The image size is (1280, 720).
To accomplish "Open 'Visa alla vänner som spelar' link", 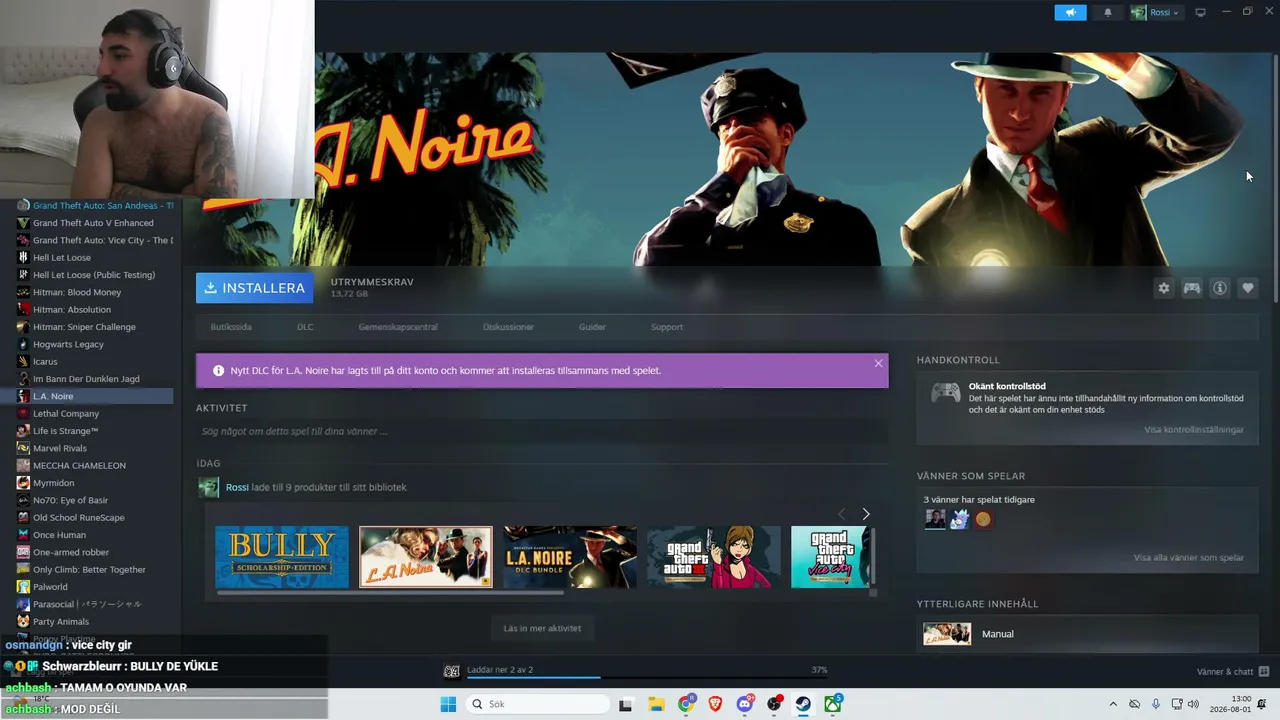I will pos(1189,558).
